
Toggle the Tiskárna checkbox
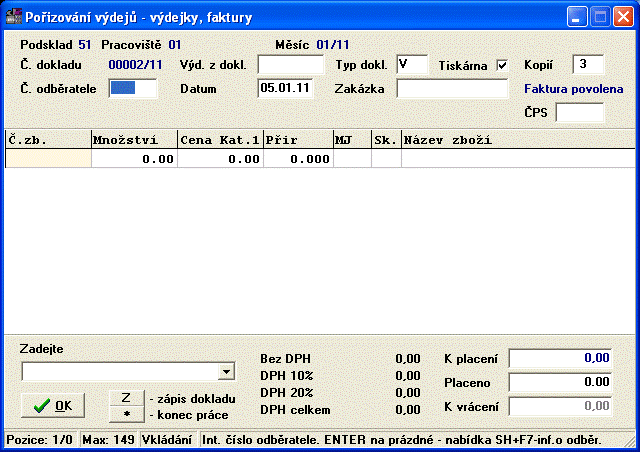point(502,65)
